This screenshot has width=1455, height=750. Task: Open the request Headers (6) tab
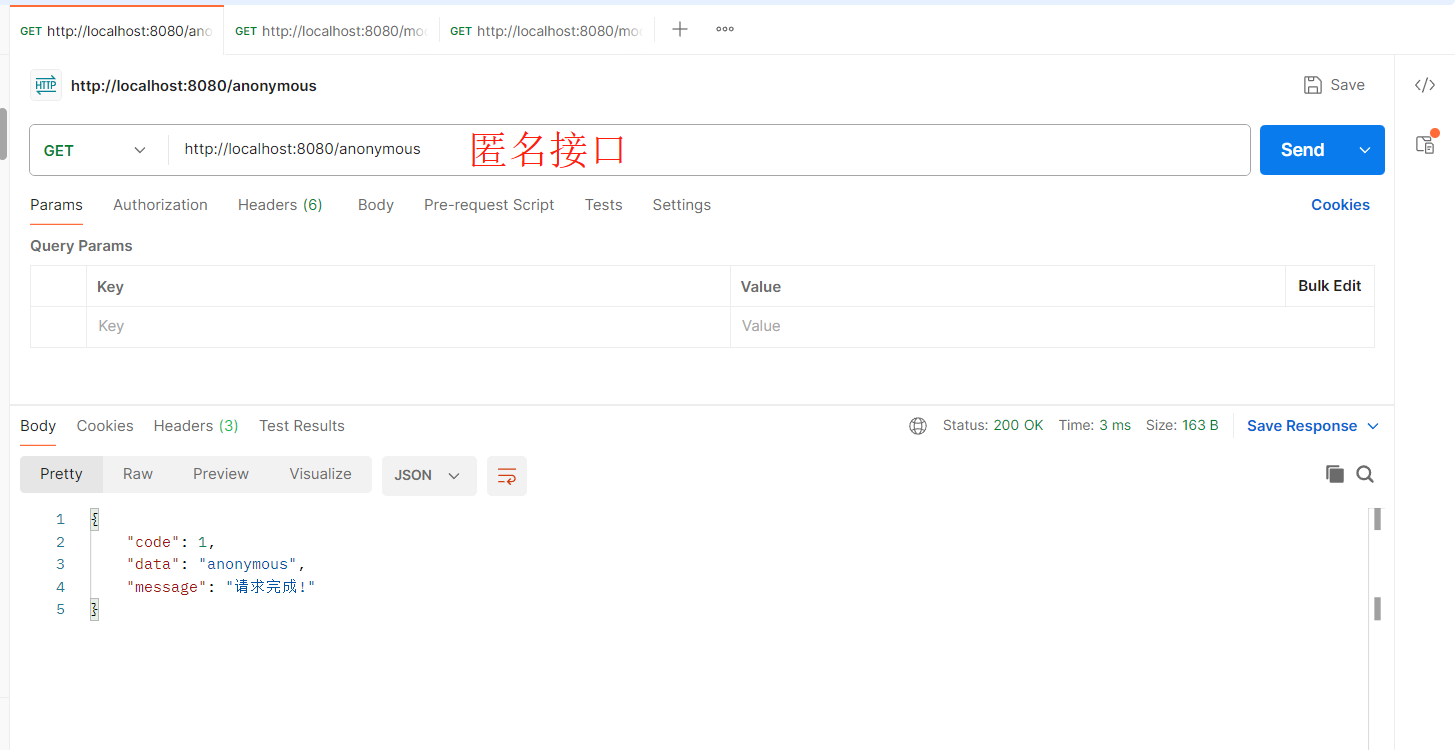click(280, 205)
